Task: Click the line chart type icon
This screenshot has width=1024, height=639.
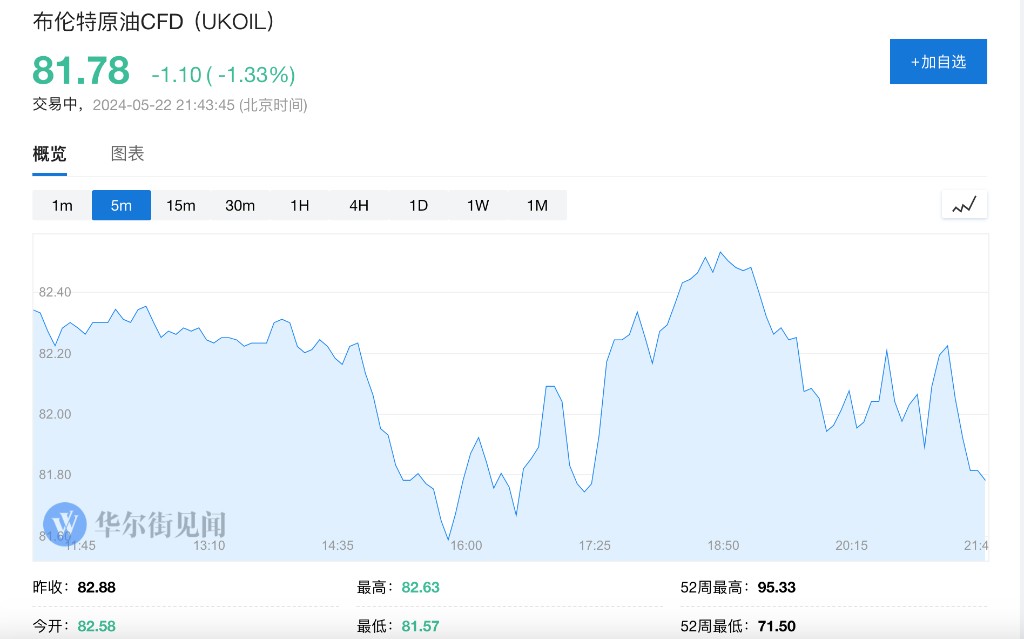Action: click(x=964, y=205)
